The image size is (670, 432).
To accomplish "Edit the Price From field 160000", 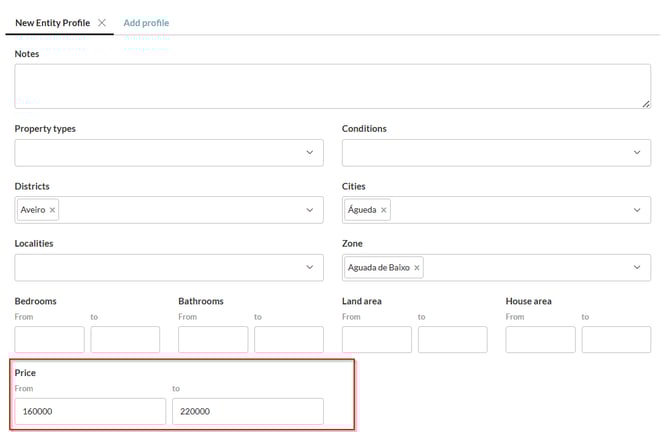I will coord(90,411).
